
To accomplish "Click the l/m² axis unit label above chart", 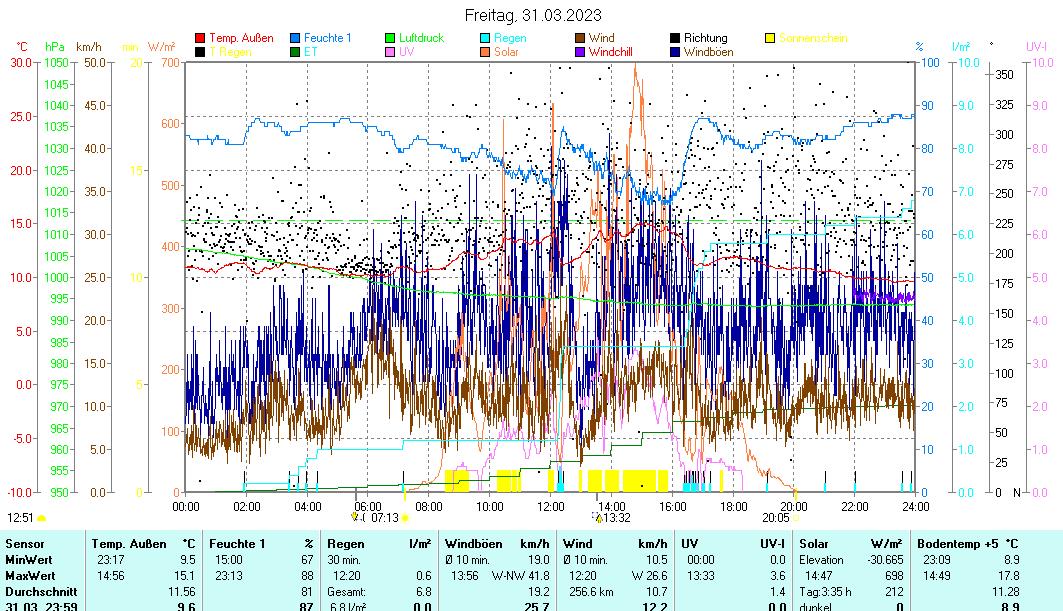I will (961, 47).
